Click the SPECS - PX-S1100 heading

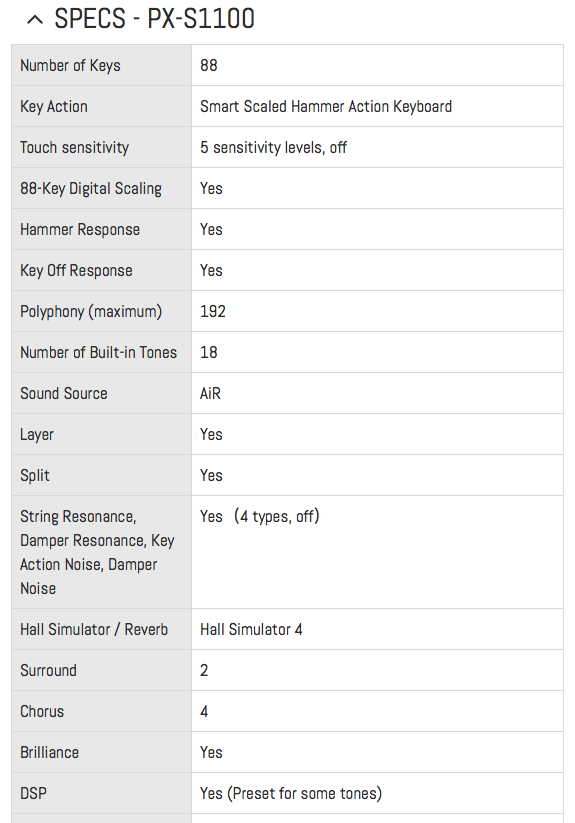154,19
